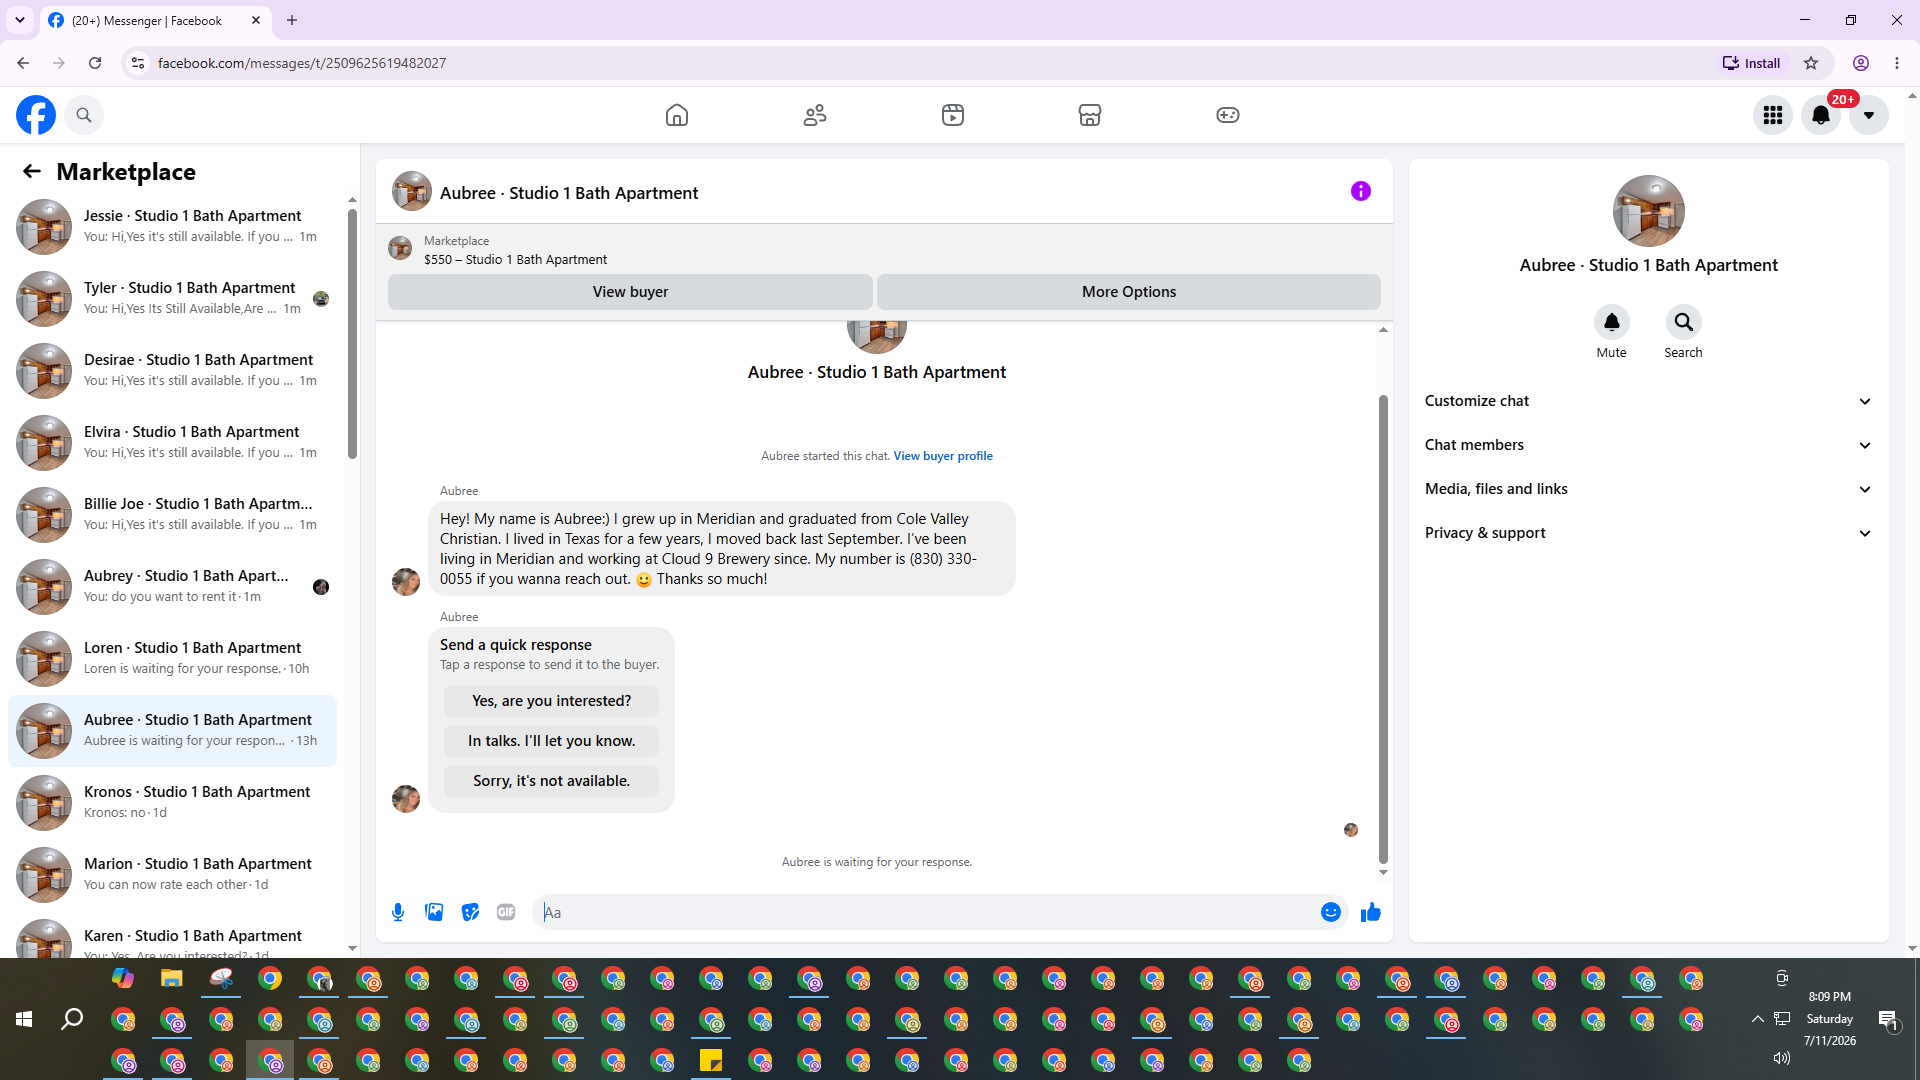The height and width of the screenshot is (1080, 1920).
Task: Open the Chrome three-dot menu
Action: 1897,63
